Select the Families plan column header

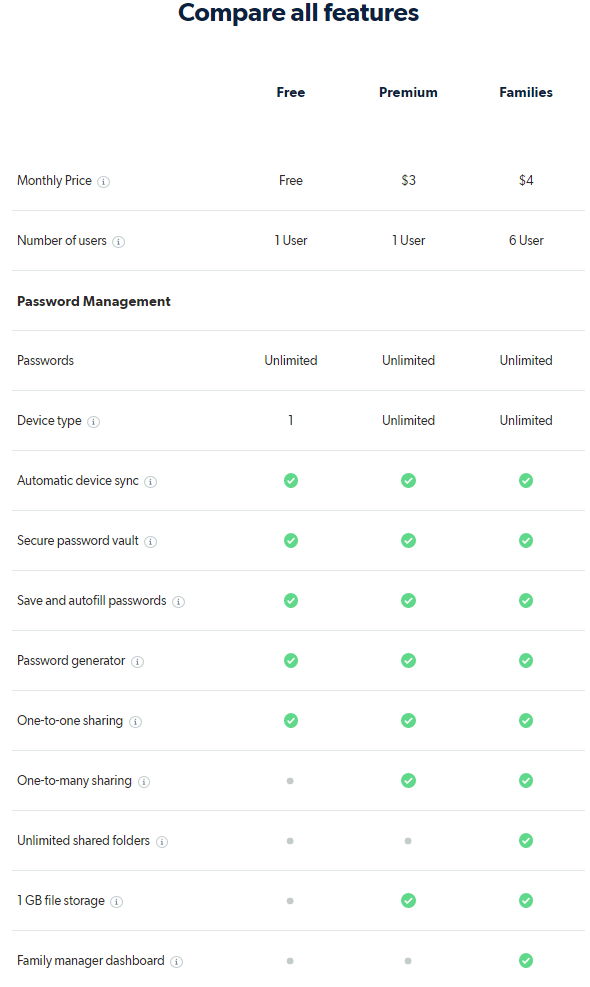(526, 93)
